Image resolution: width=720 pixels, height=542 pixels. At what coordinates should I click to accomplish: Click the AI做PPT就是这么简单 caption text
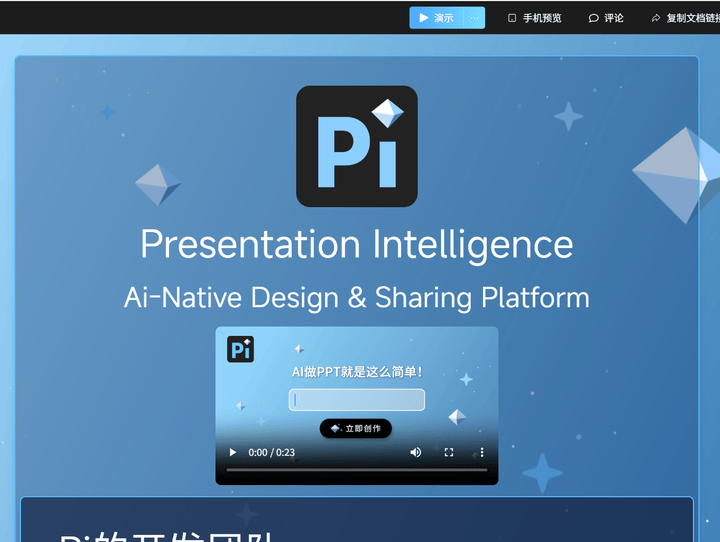(357, 372)
